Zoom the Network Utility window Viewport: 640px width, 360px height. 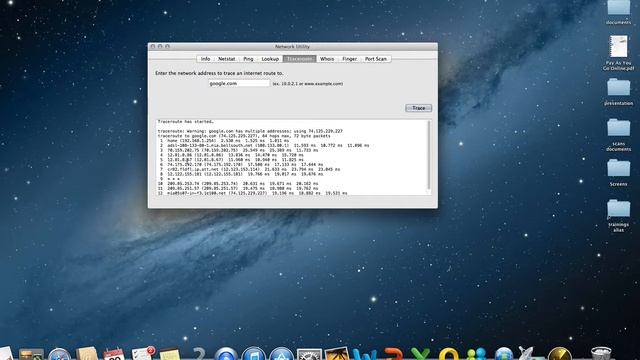pos(167,47)
